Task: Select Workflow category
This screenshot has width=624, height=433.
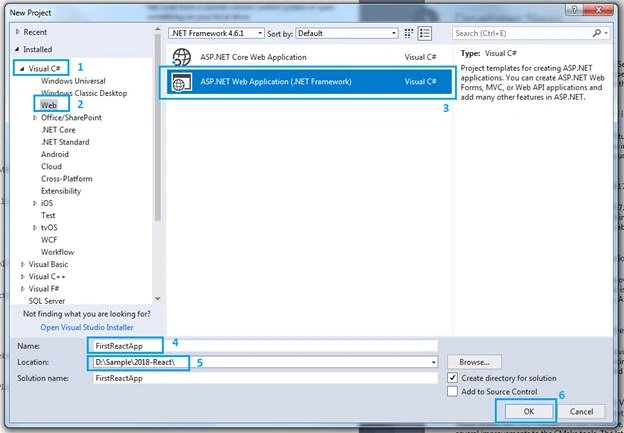Action: 57,252
